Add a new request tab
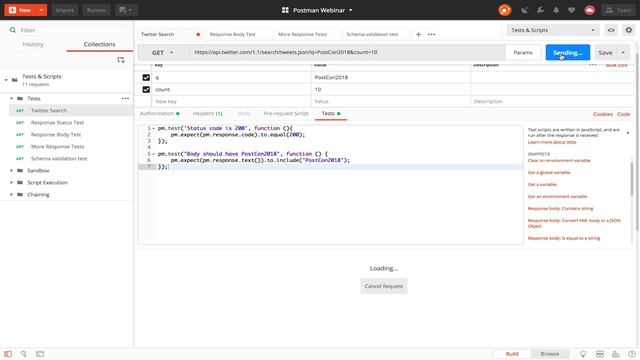This screenshot has width=640, height=360. coord(418,34)
